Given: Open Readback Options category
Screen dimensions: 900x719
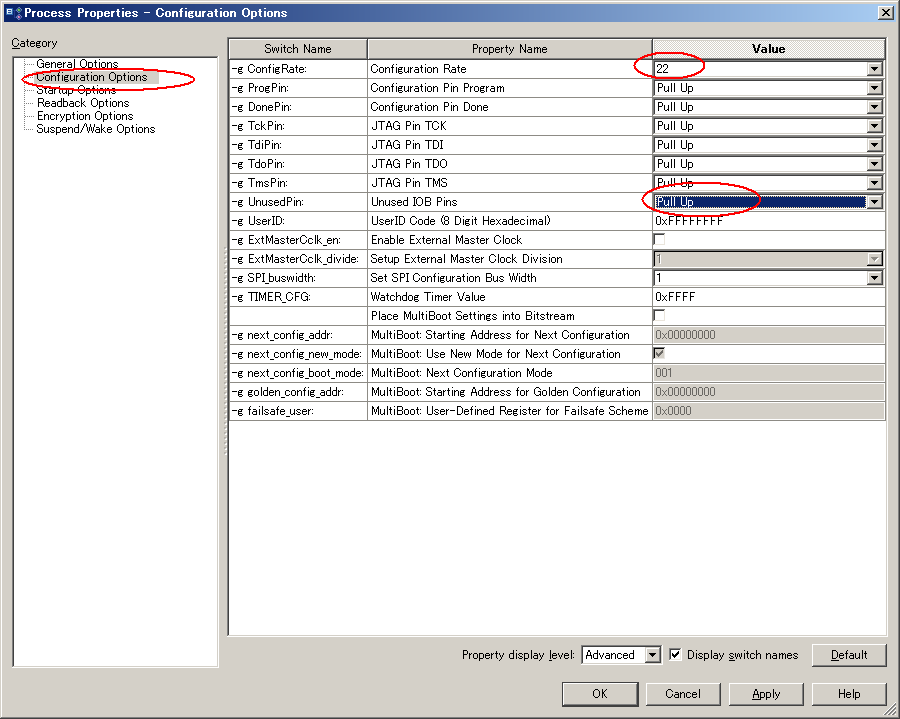Looking at the screenshot, I should [83, 103].
